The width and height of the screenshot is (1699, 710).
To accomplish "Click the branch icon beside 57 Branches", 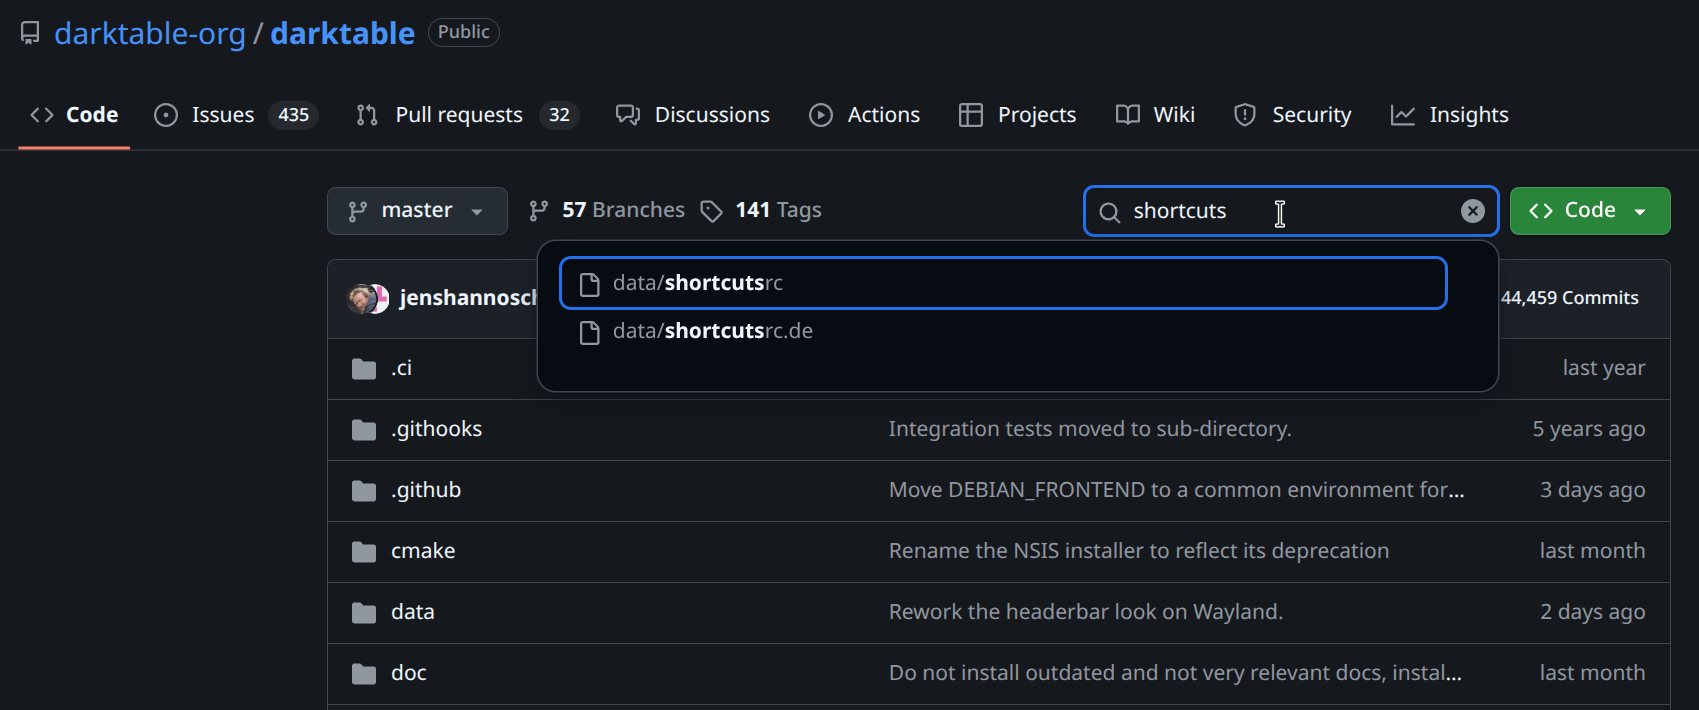I will point(539,211).
